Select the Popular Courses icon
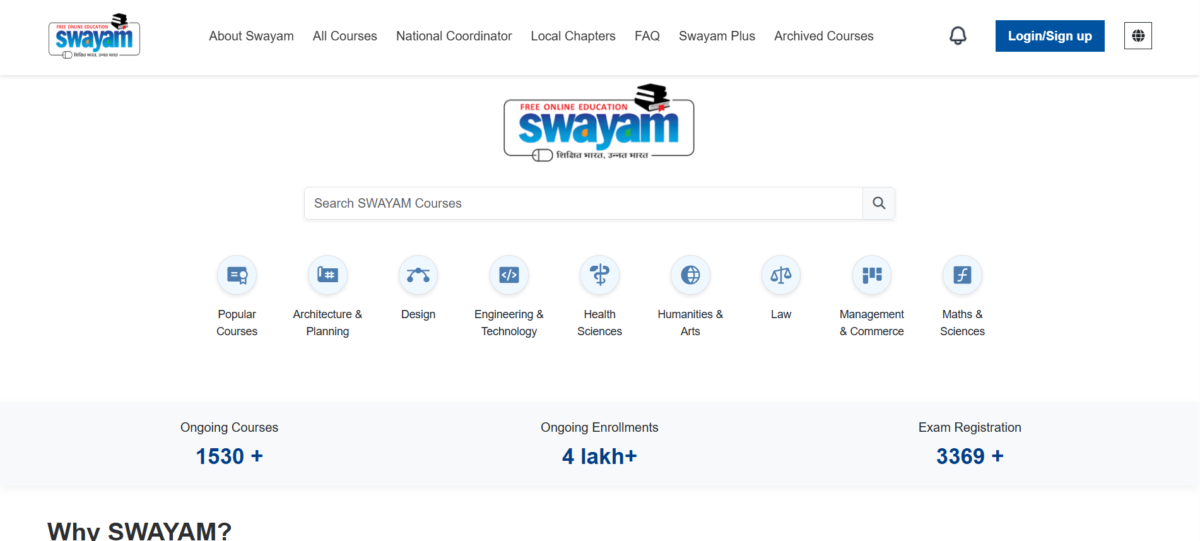The image size is (1200, 541). (x=237, y=275)
